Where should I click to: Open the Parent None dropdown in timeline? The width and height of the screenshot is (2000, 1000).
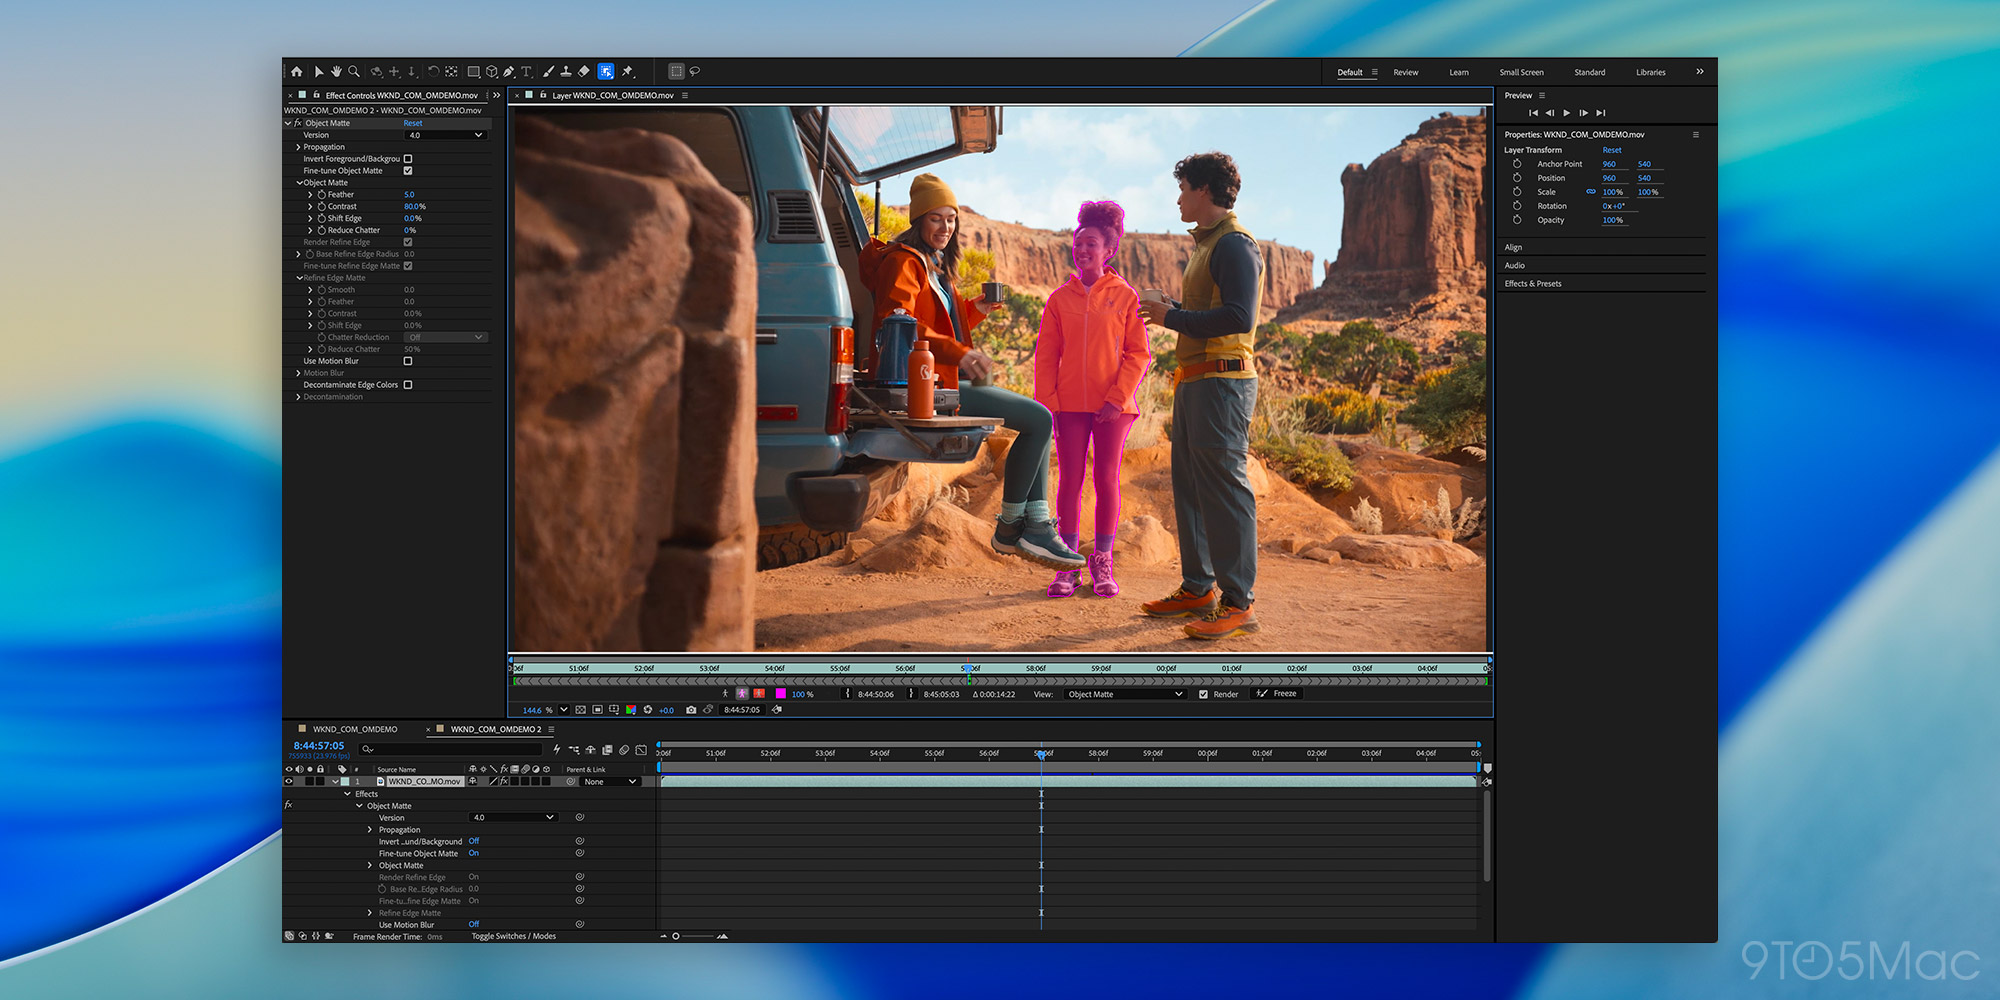point(610,782)
